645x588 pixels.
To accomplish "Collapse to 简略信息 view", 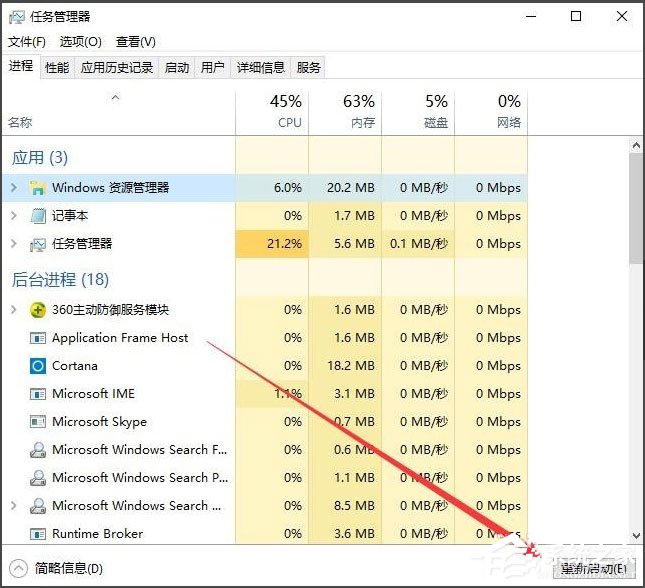I will click(58, 568).
